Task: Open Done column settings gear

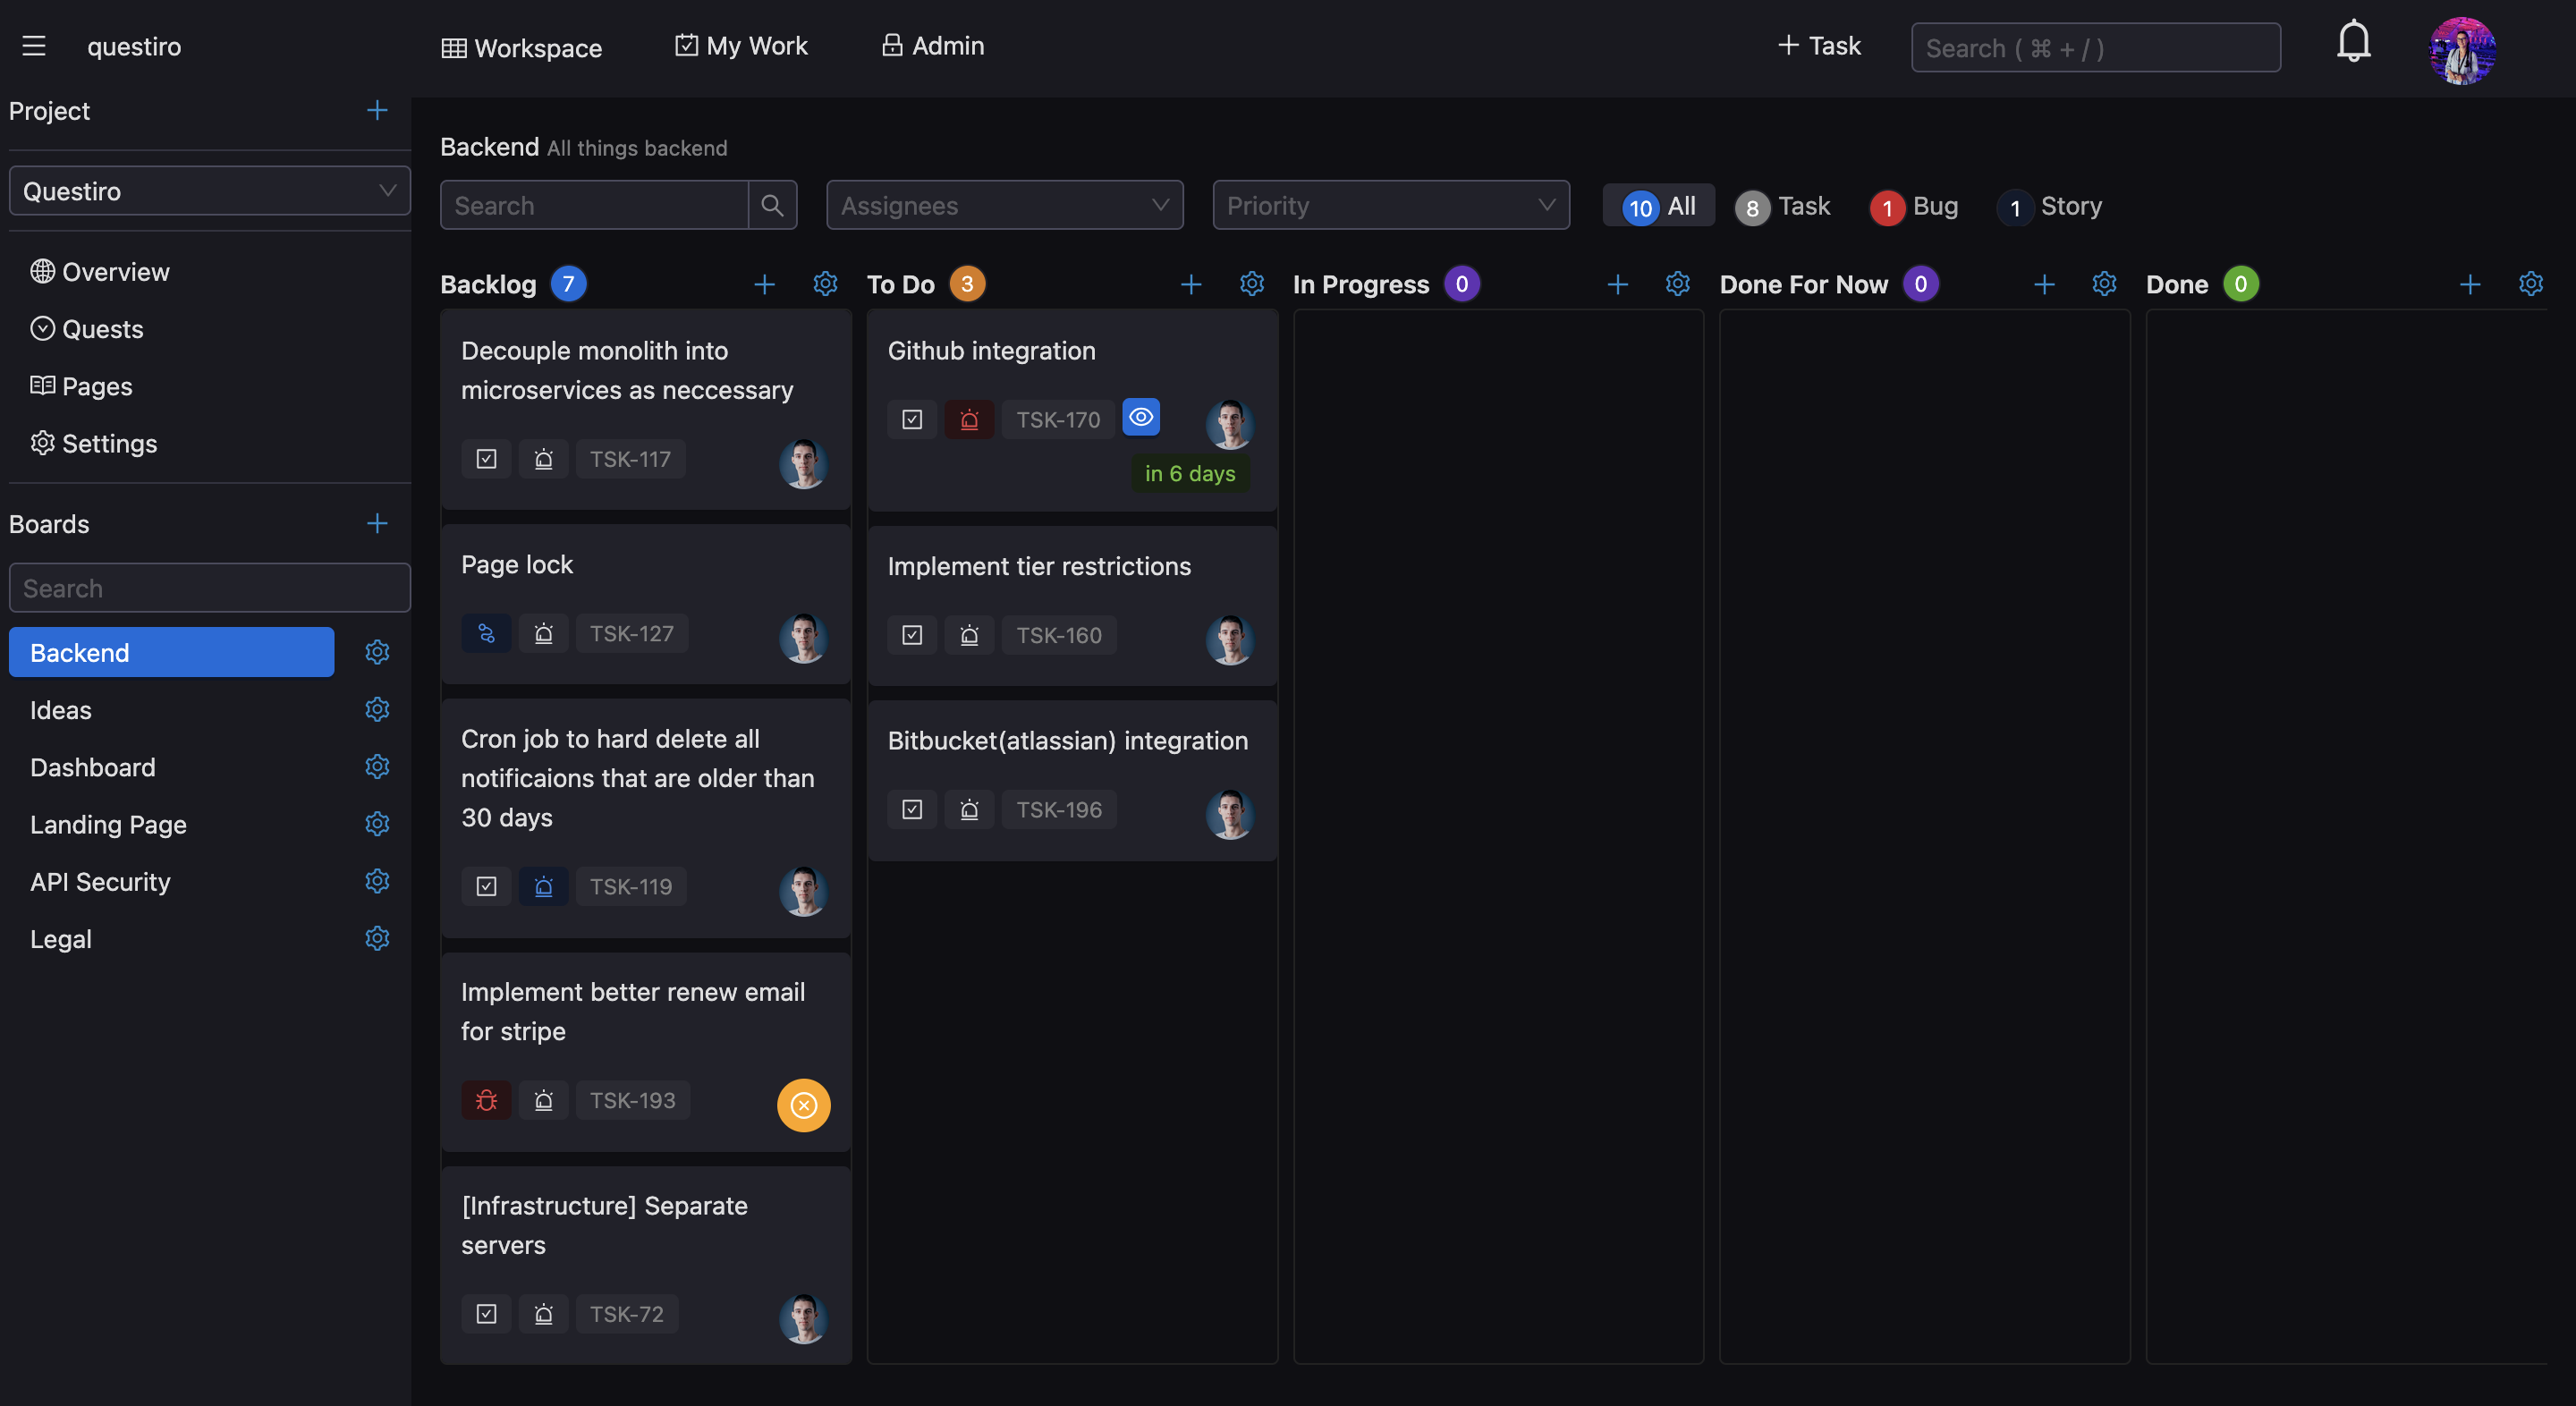Action: [2531, 284]
